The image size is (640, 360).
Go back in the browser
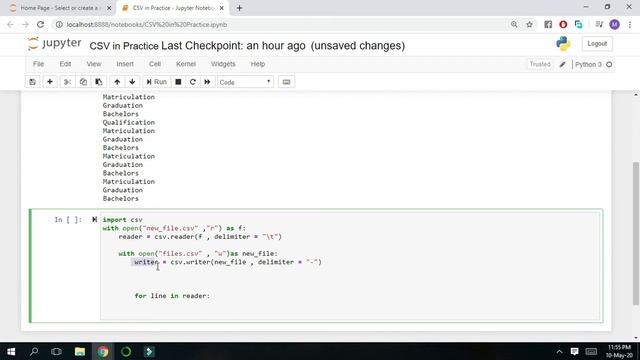10,24
